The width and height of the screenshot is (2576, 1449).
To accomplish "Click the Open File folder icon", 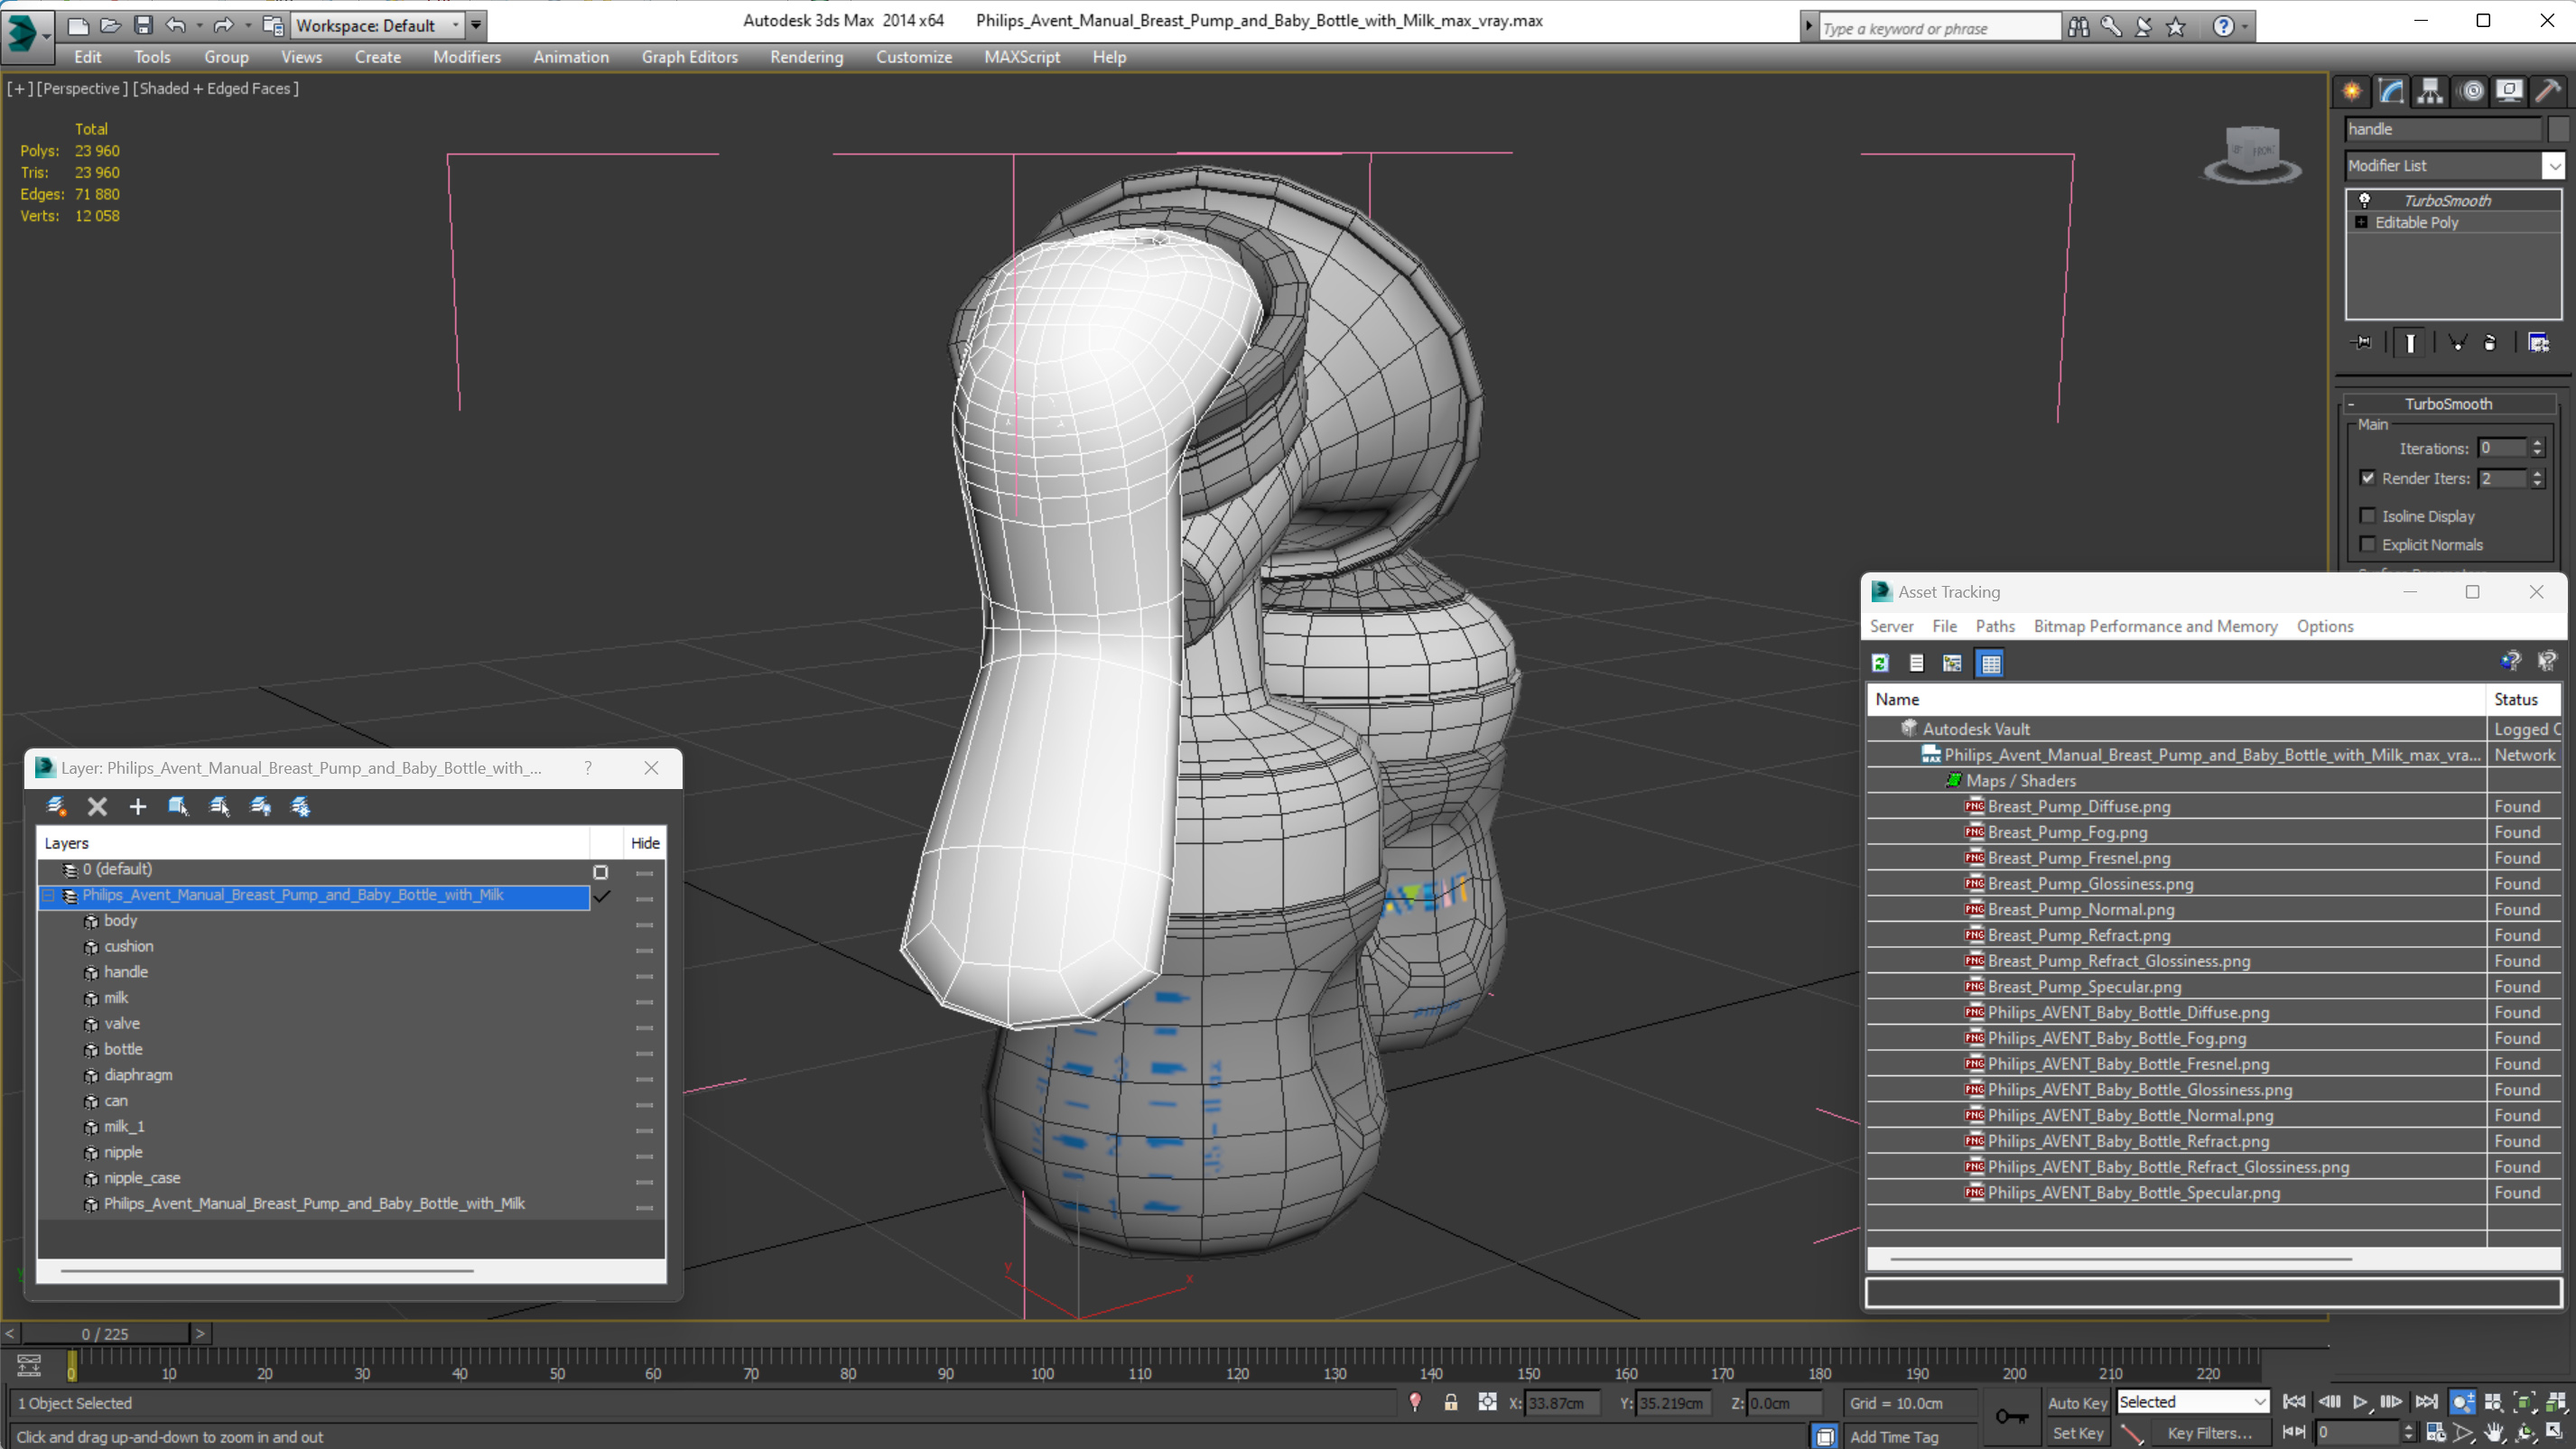I will click(x=110, y=25).
